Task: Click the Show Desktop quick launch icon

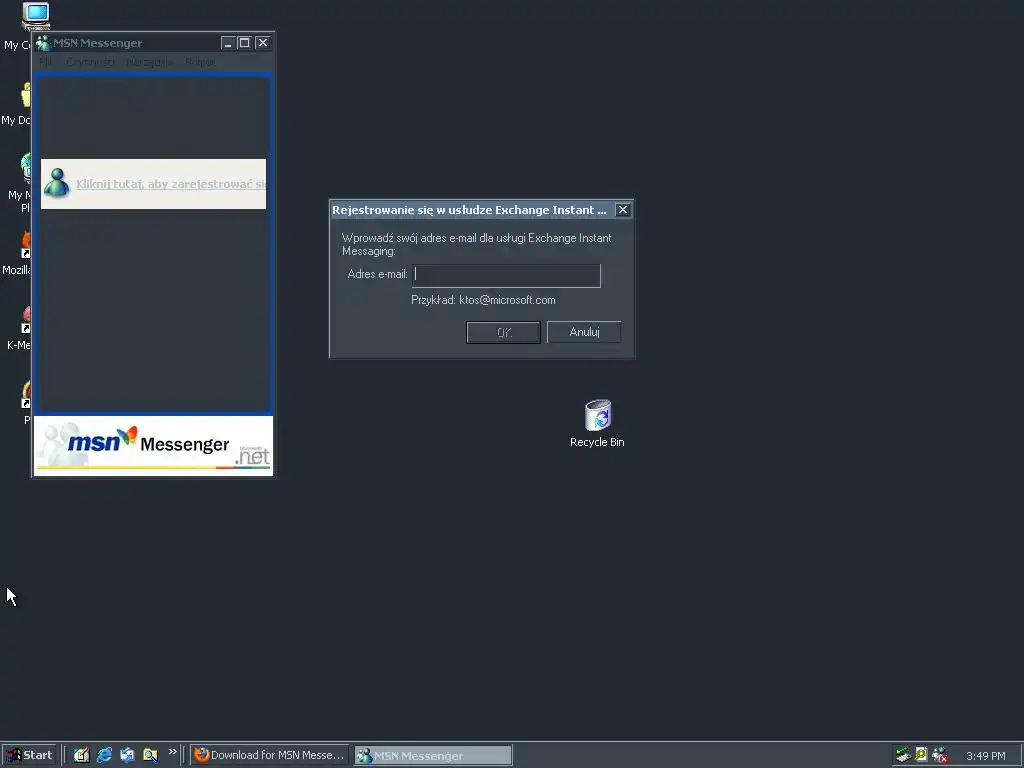Action: (81, 755)
